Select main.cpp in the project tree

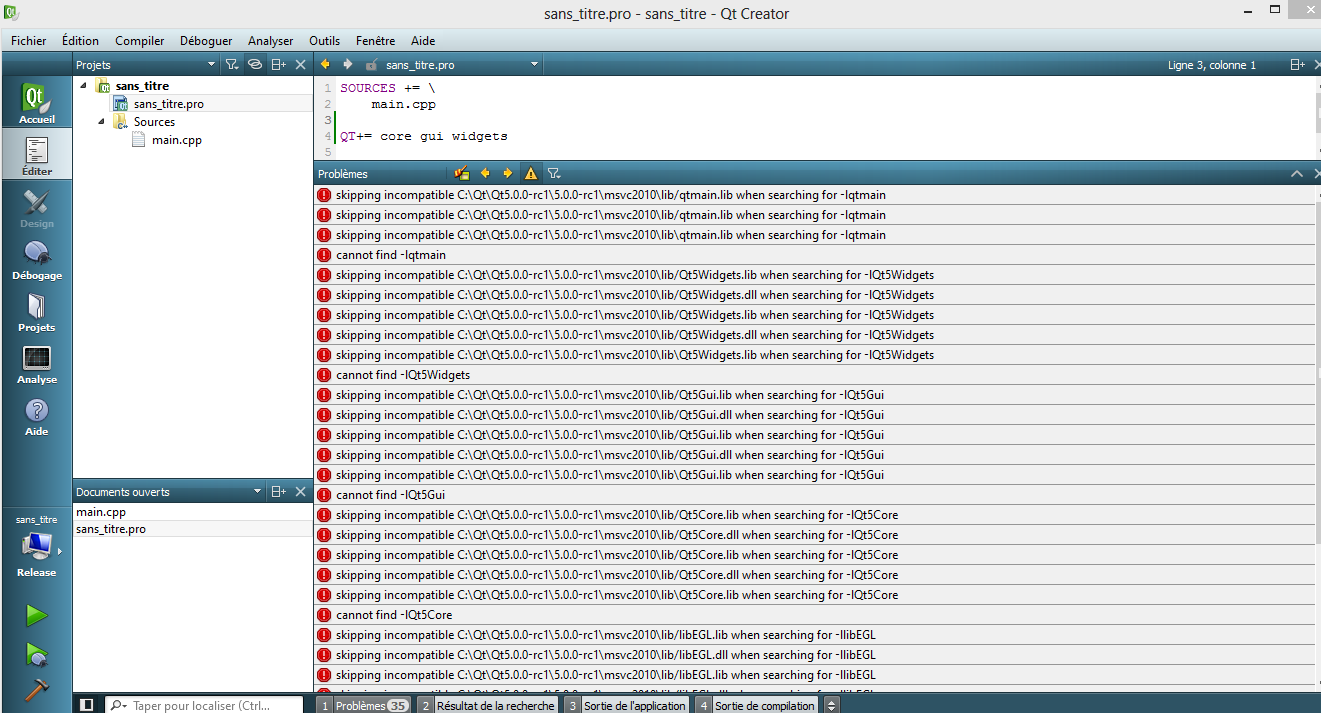tap(176, 140)
